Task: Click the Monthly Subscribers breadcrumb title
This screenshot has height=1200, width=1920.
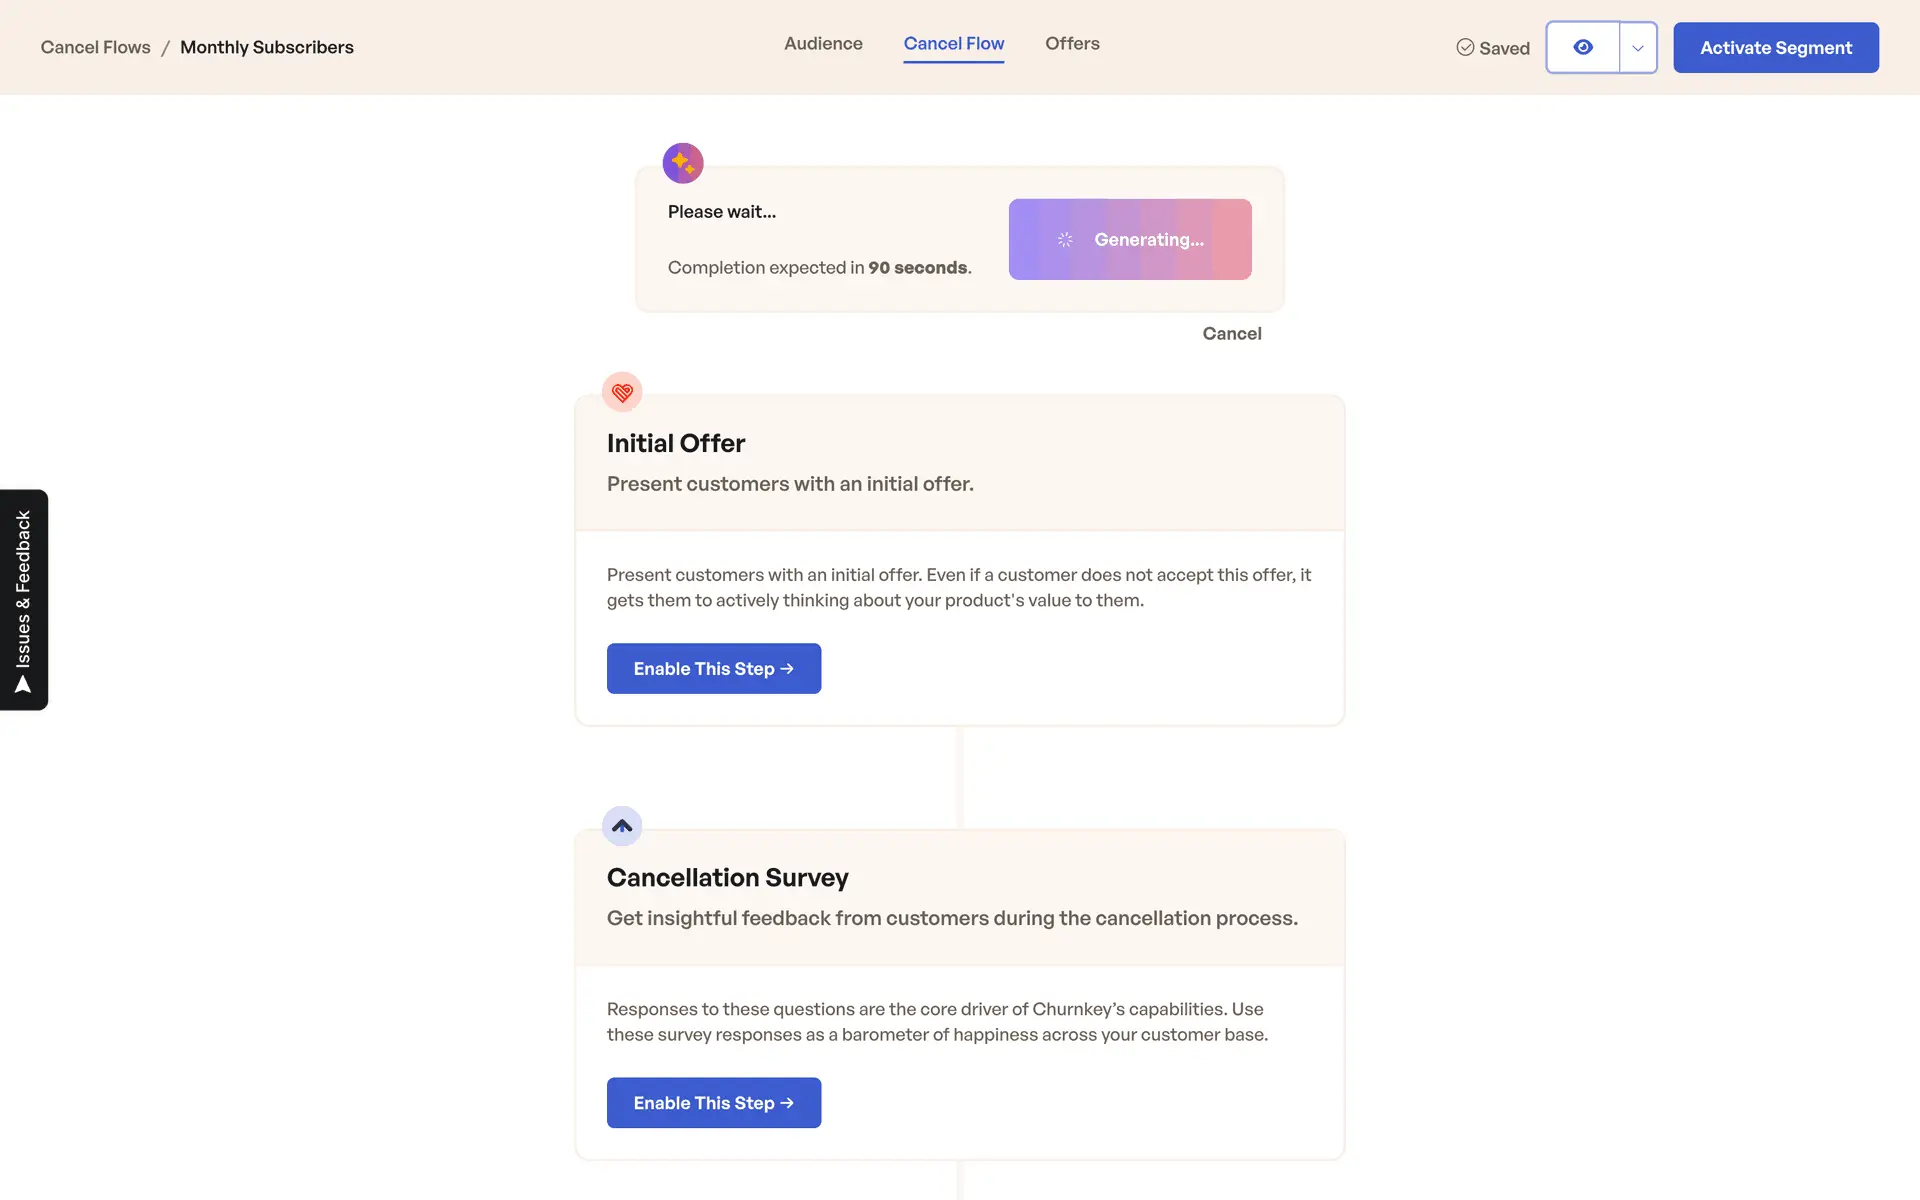Action: pyautogui.click(x=267, y=48)
